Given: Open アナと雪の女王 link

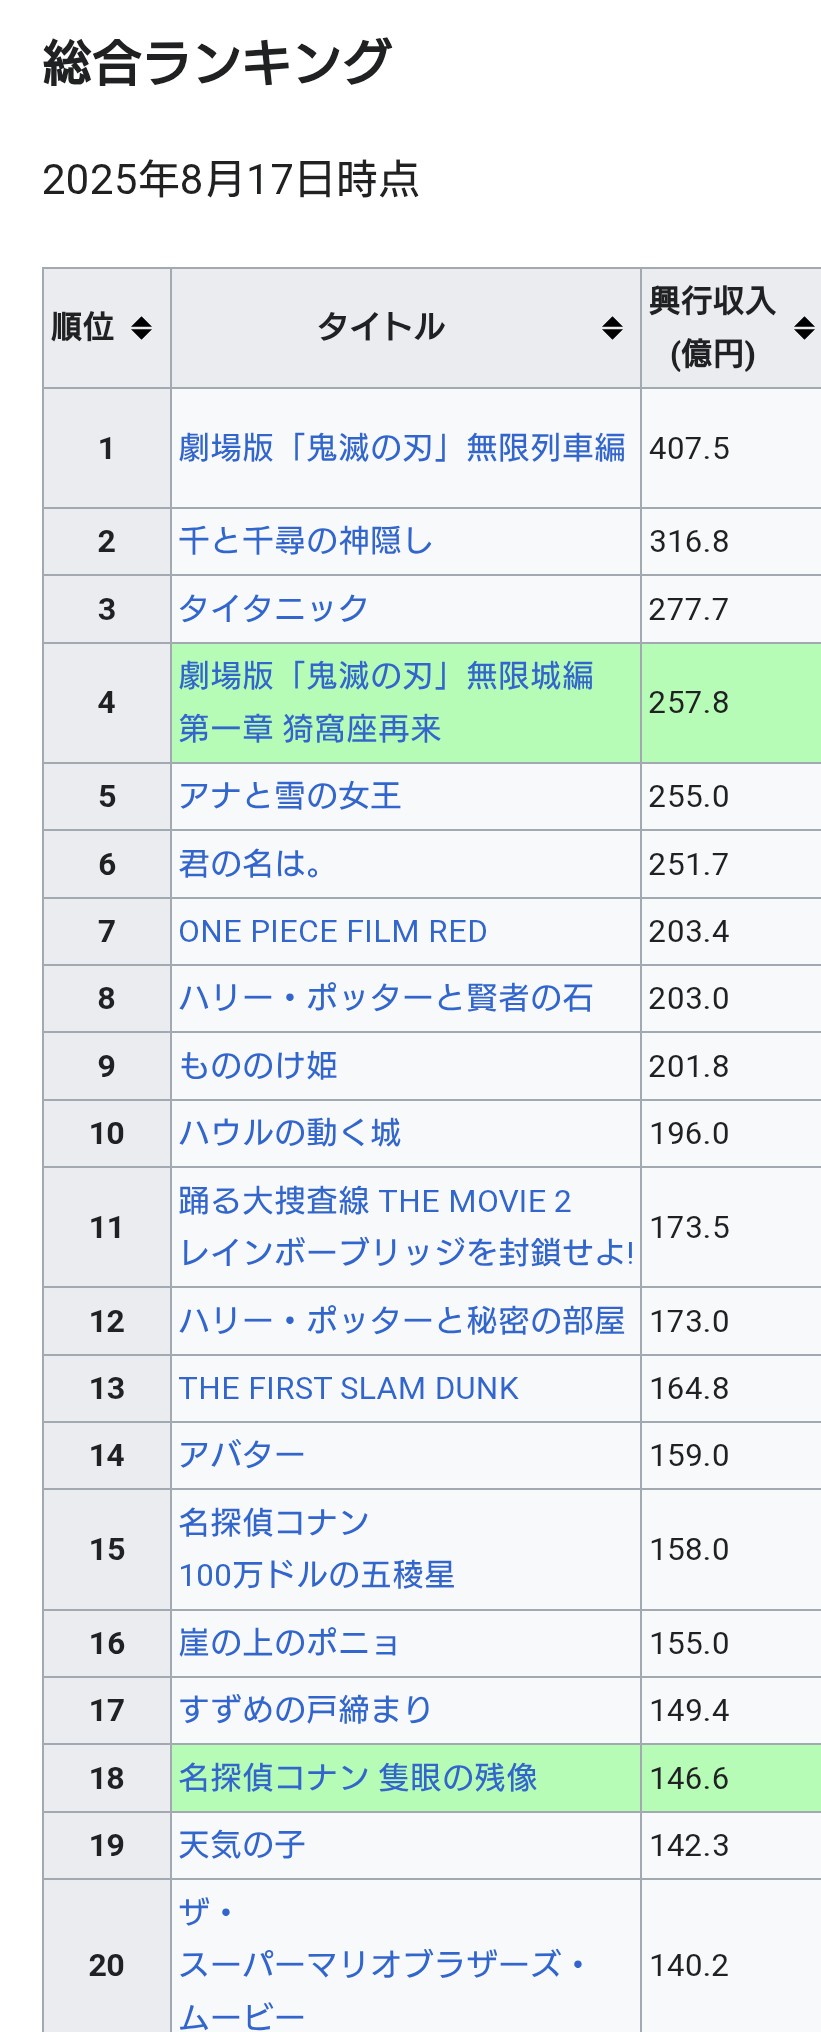Looking at the screenshot, I should pyautogui.click(x=289, y=796).
